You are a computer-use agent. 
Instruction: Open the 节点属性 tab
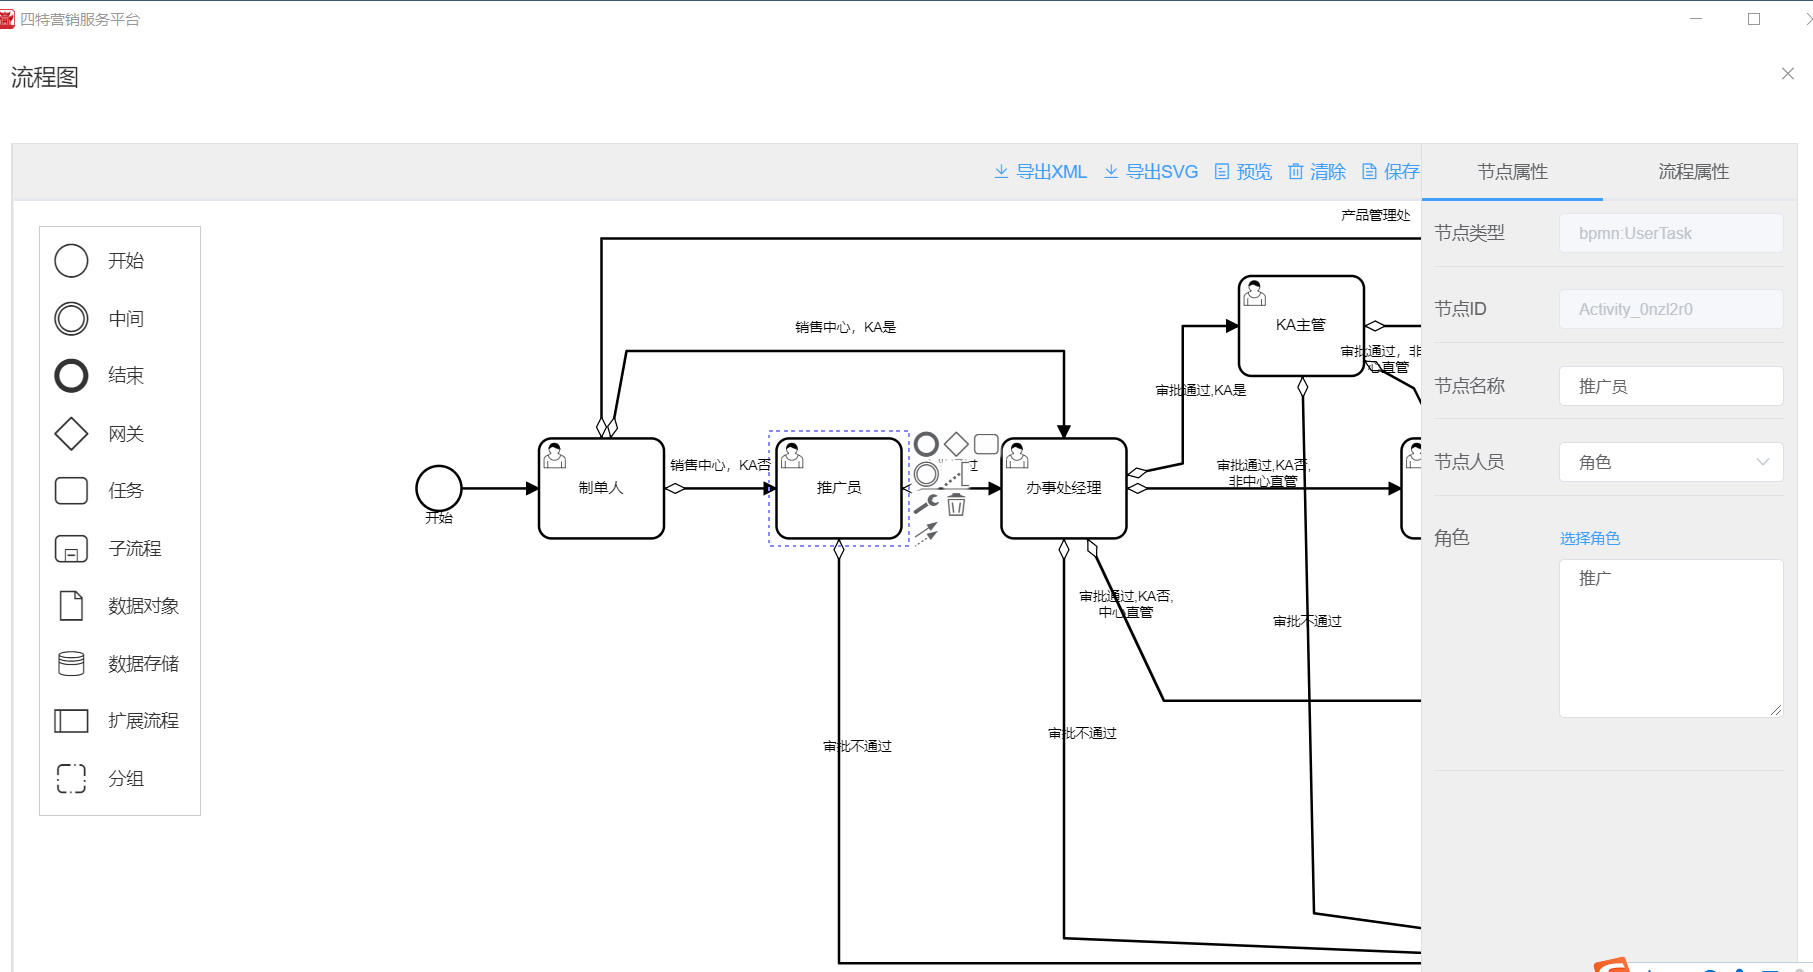pyautogui.click(x=1512, y=172)
